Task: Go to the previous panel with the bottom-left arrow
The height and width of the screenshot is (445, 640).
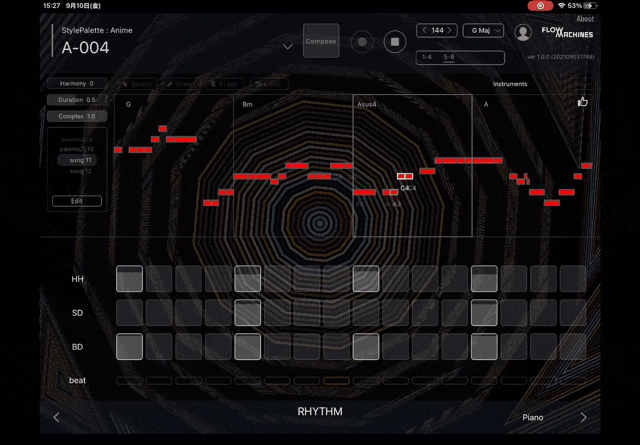Action: 57,417
